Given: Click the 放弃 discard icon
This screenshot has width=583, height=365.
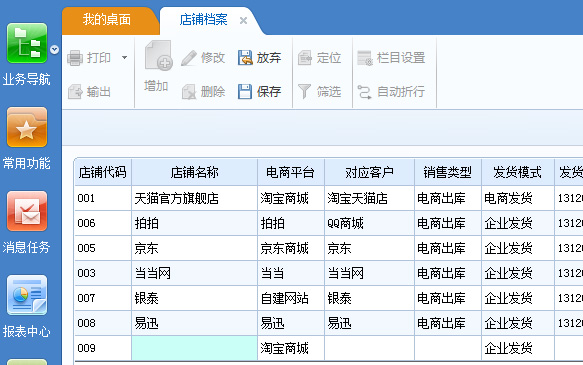Looking at the screenshot, I should 245,58.
